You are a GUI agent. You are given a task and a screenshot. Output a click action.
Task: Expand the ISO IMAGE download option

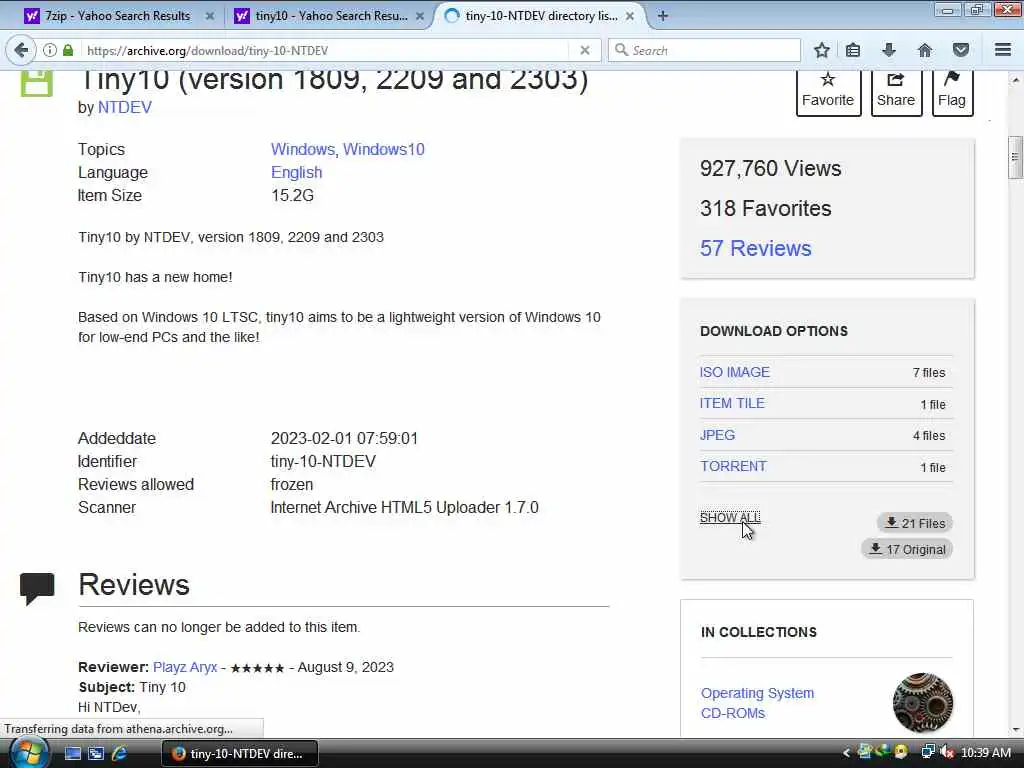coord(735,372)
